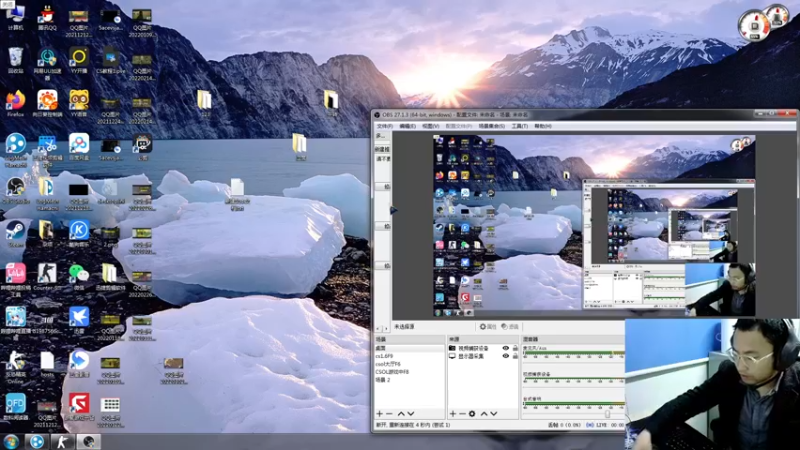The width and height of the screenshot is (800, 450).
Task: Remove selected scene with the minus icon
Action: 389,413
